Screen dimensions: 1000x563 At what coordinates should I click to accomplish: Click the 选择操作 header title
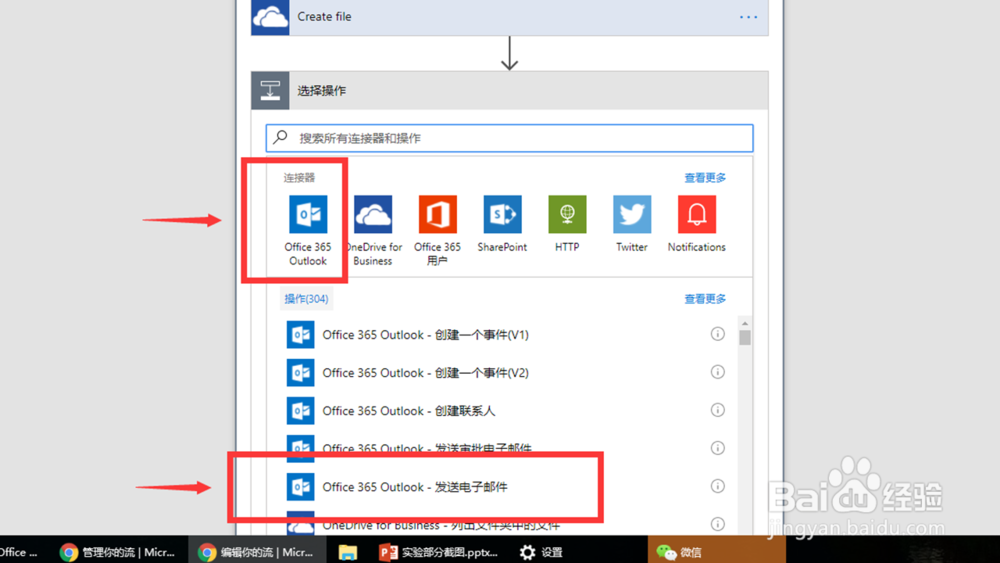coord(321,91)
